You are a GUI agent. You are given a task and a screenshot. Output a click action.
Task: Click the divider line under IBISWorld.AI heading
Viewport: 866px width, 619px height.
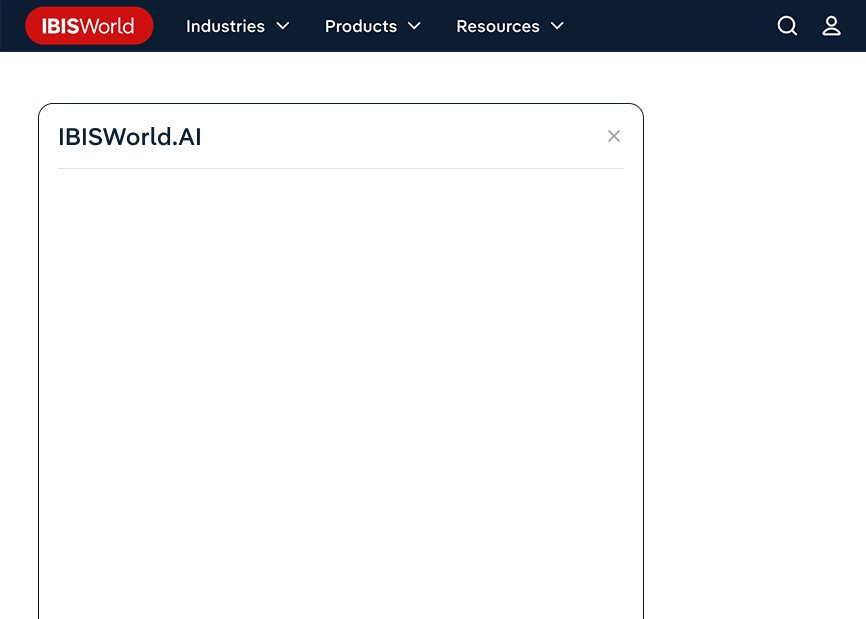click(340, 168)
